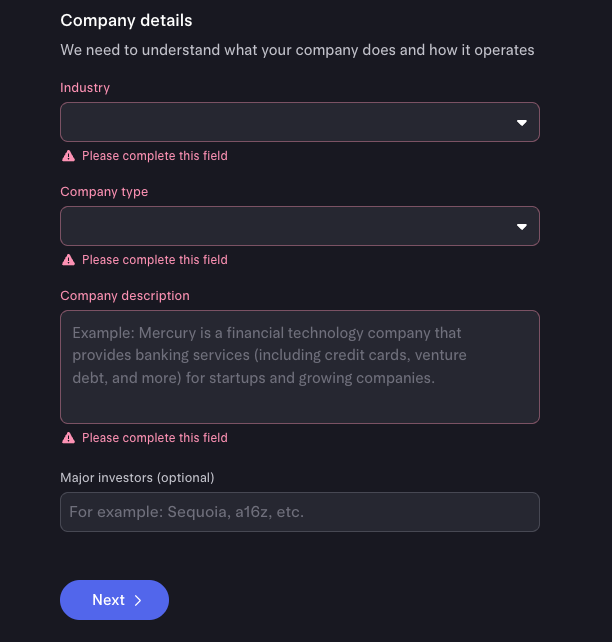This screenshot has width=612, height=642.
Task: Click the caret arrow in Industry dropdown
Action: click(x=521, y=123)
